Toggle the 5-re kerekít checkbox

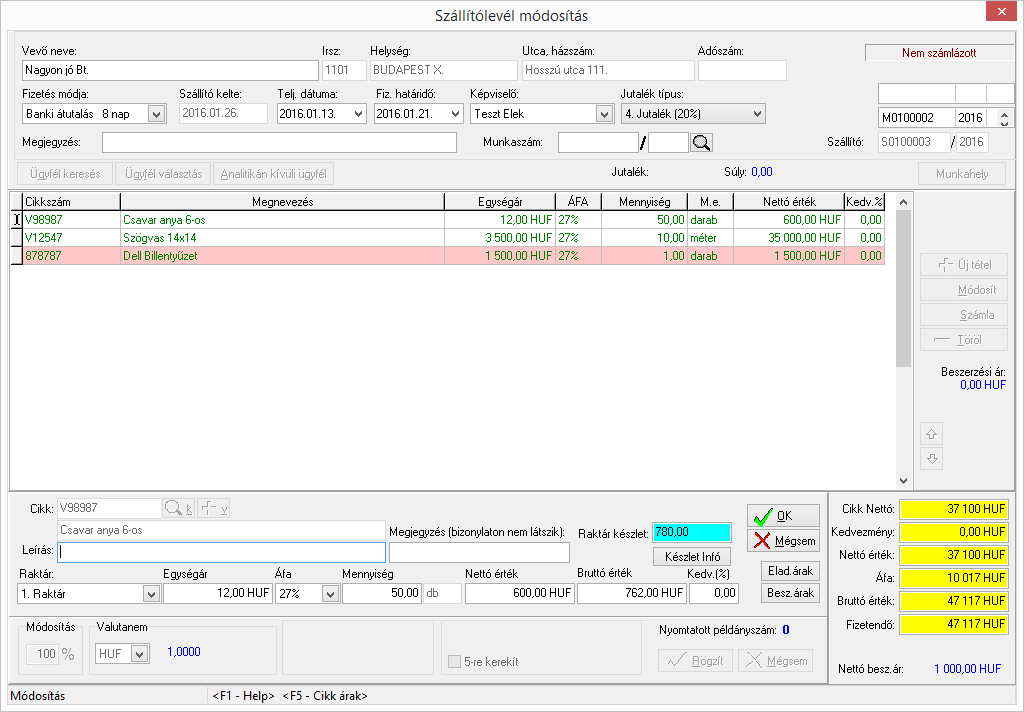(x=454, y=662)
